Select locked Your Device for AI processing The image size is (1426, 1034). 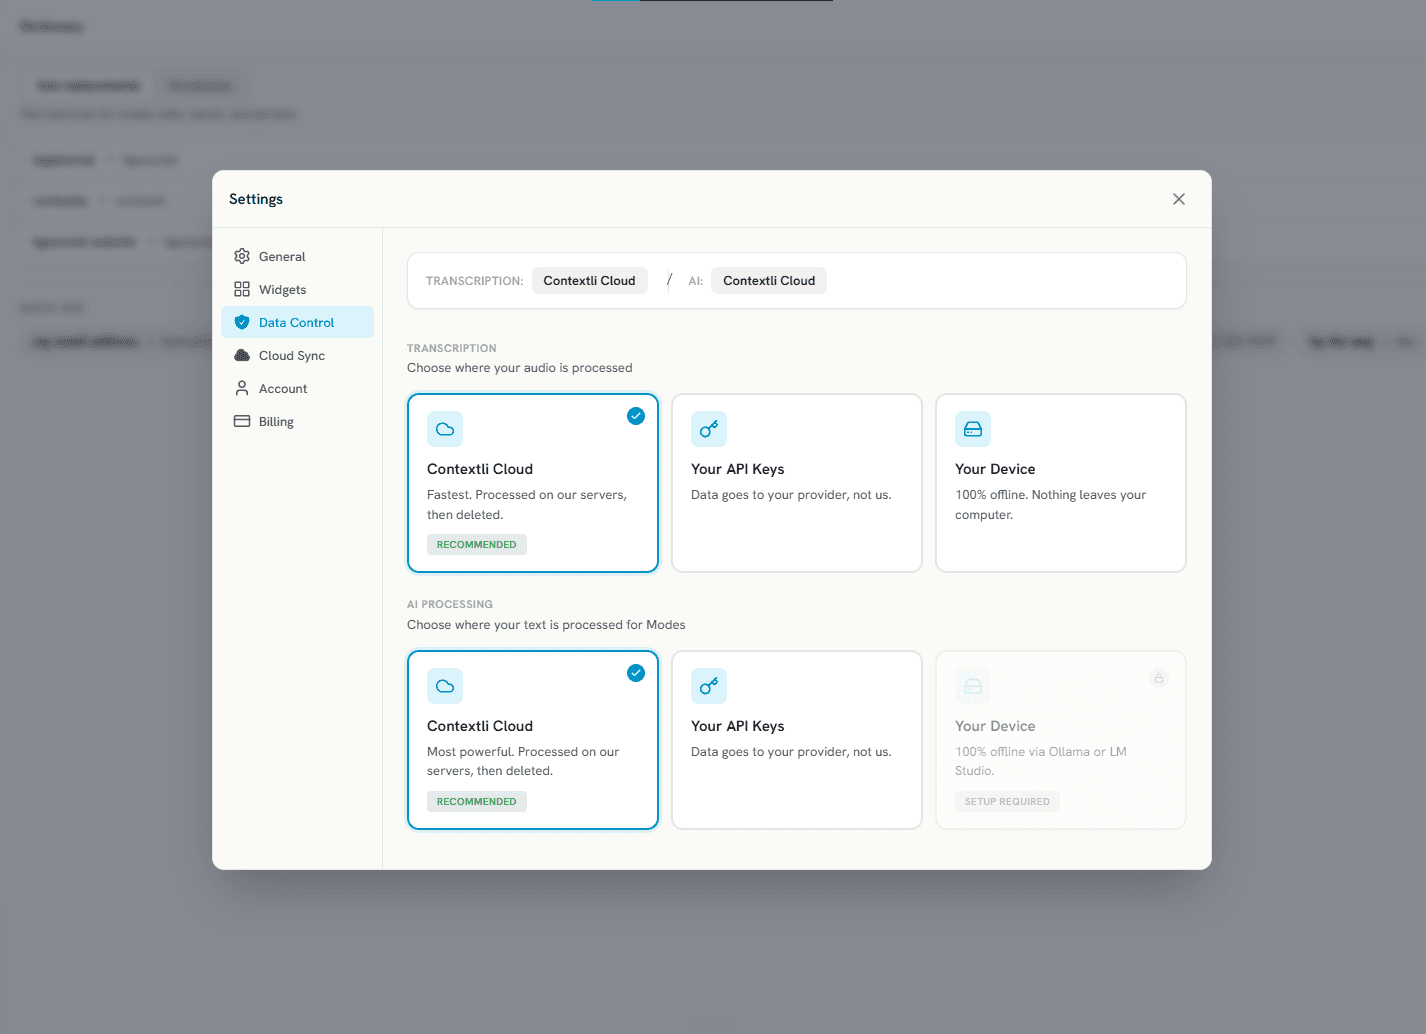pos(1061,740)
